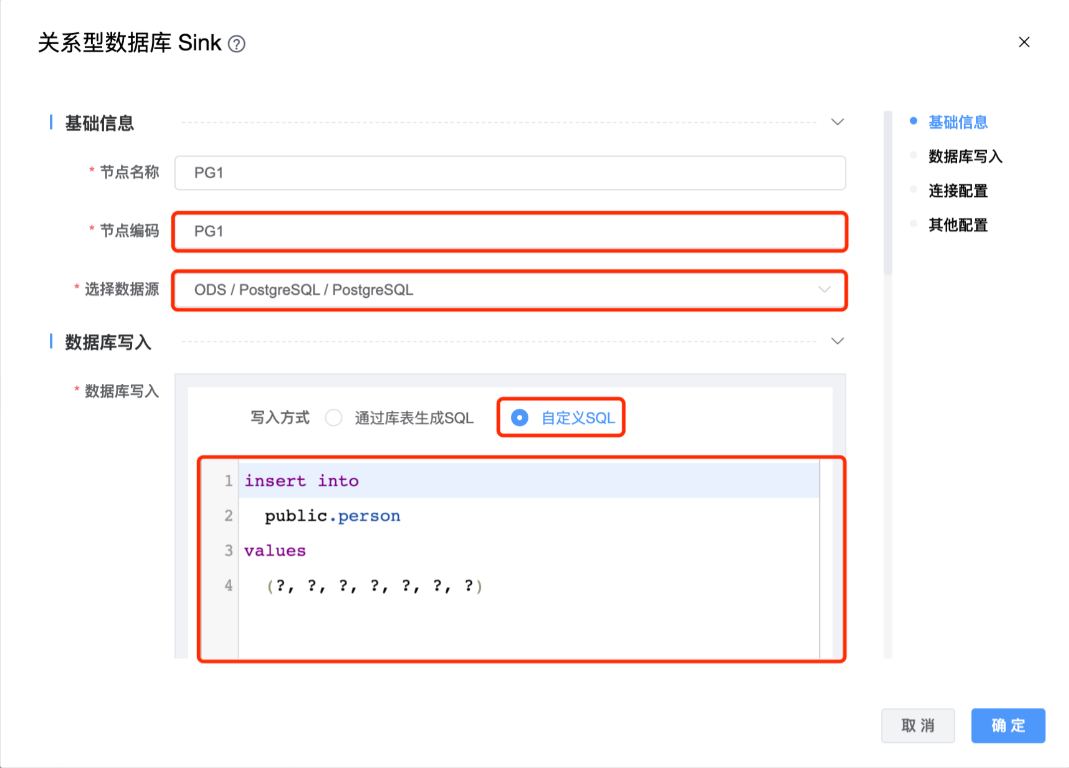The height and width of the screenshot is (768, 1069).
Task: Select the 通过库表生成SQL radio option
Action: pos(334,418)
